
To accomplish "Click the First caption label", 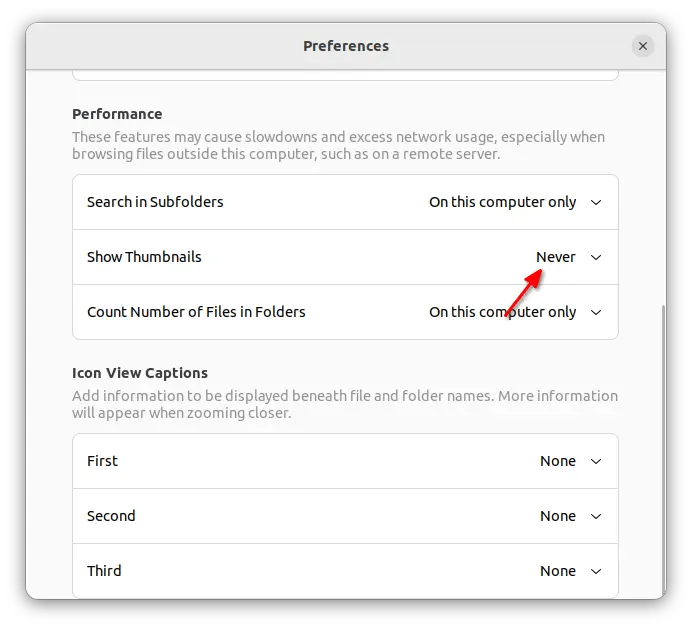I will pyautogui.click(x=102, y=461).
